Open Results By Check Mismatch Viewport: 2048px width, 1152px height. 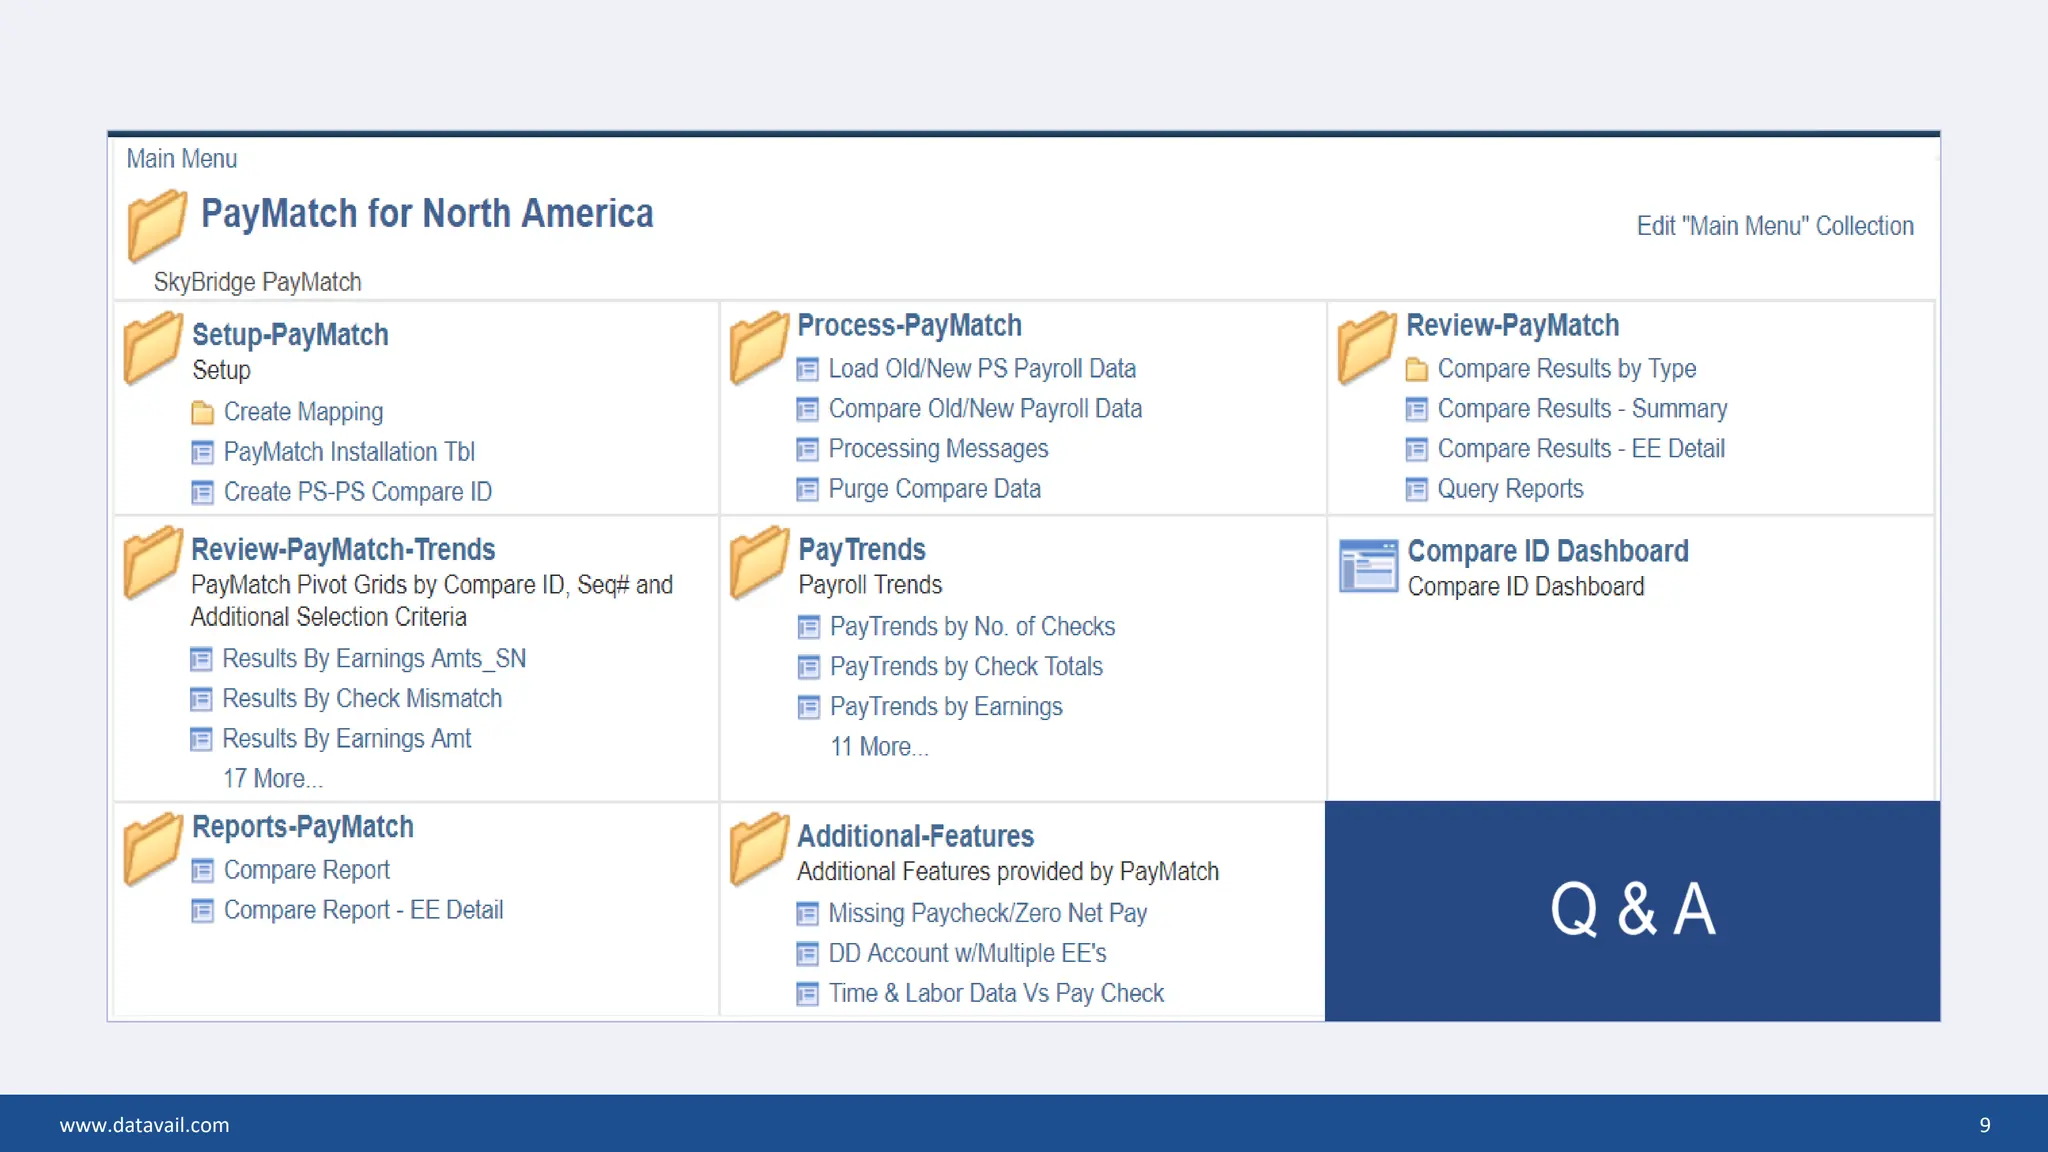pos(361,699)
